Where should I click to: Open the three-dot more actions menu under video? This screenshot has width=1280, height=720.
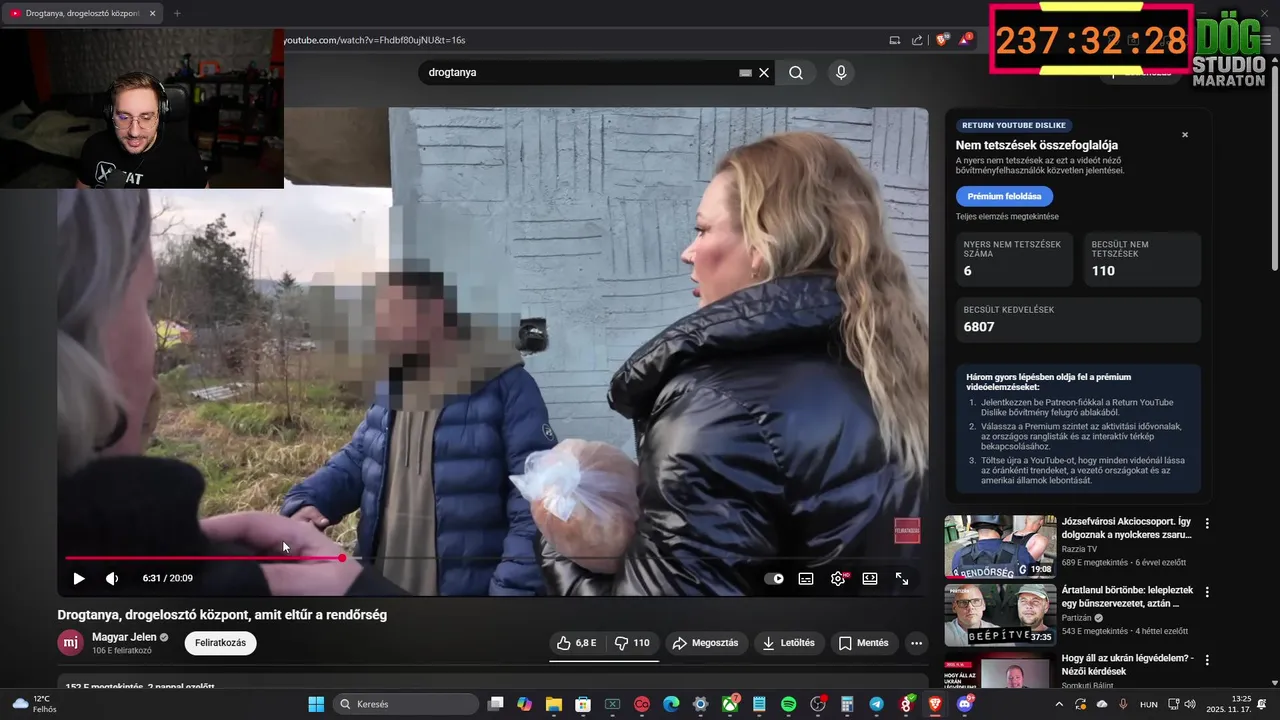pyautogui.click(x=916, y=643)
